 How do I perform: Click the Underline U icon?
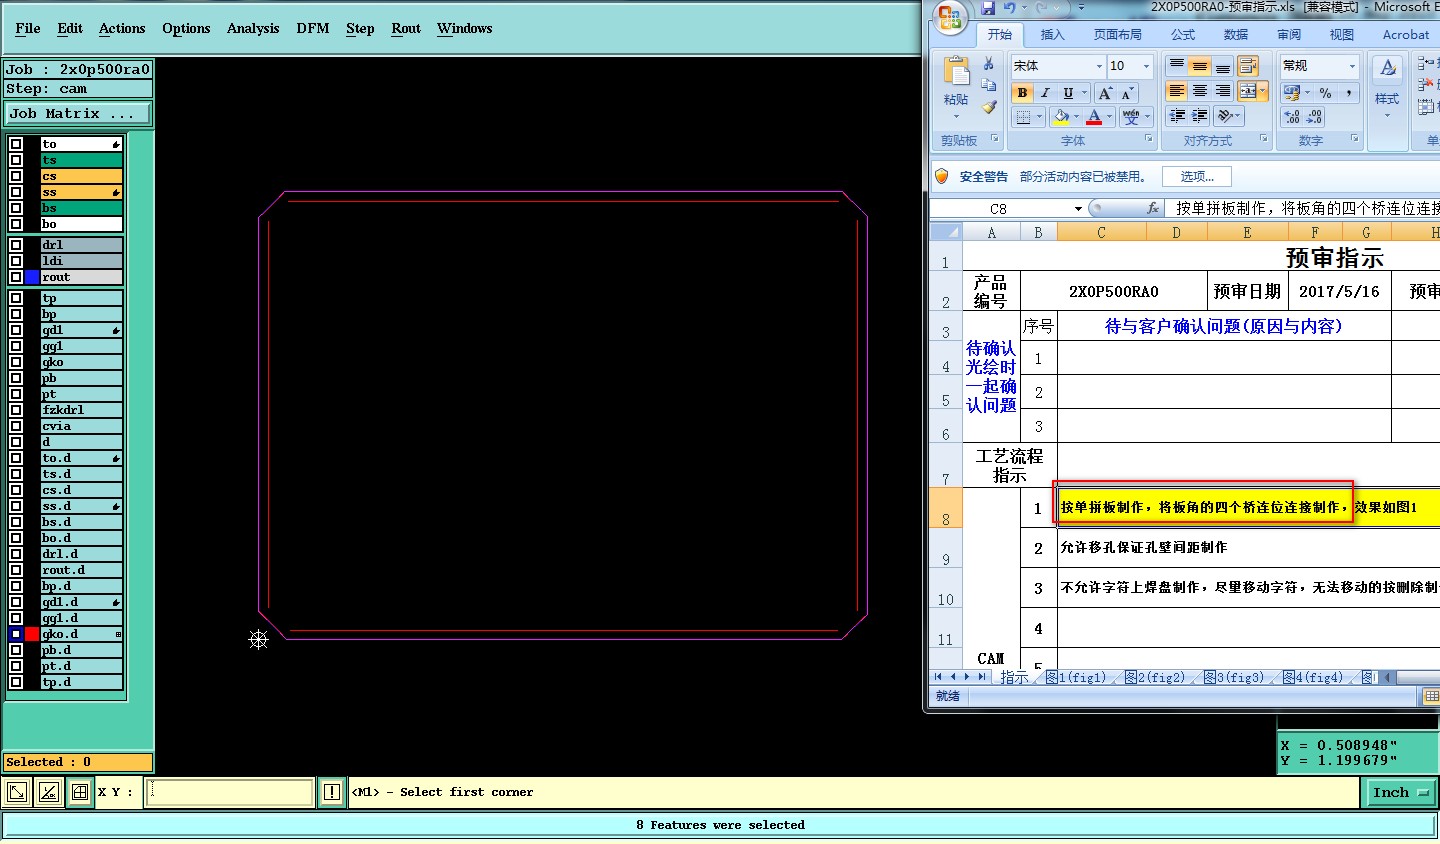pyautogui.click(x=1068, y=93)
